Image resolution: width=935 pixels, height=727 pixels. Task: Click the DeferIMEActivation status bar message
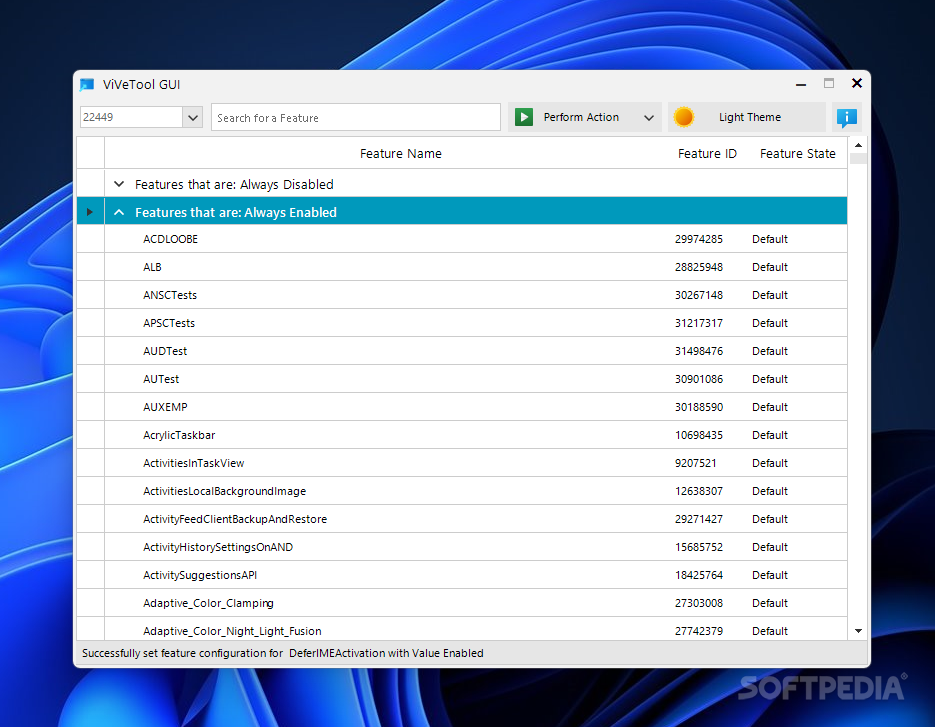pyautogui.click(x=283, y=653)
